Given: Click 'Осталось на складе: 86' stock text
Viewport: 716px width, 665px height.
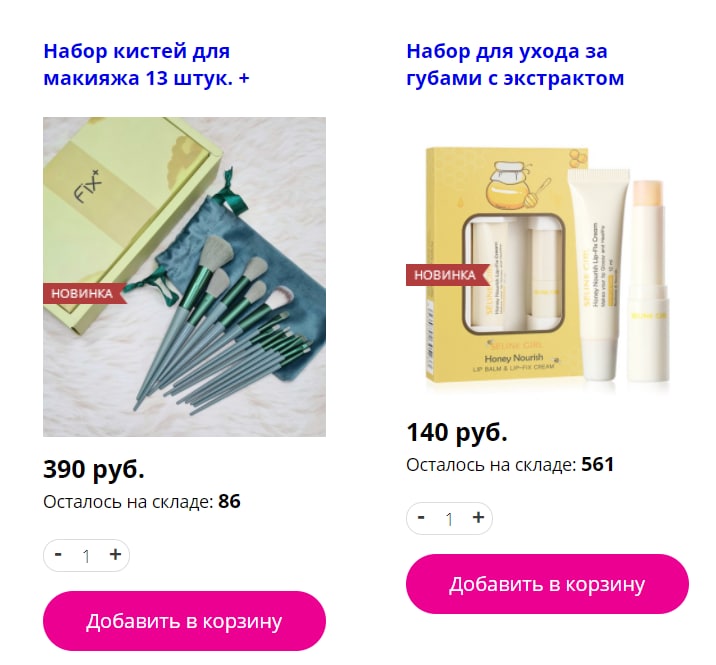Looking at the screenshot, I should tap(142, 501).
